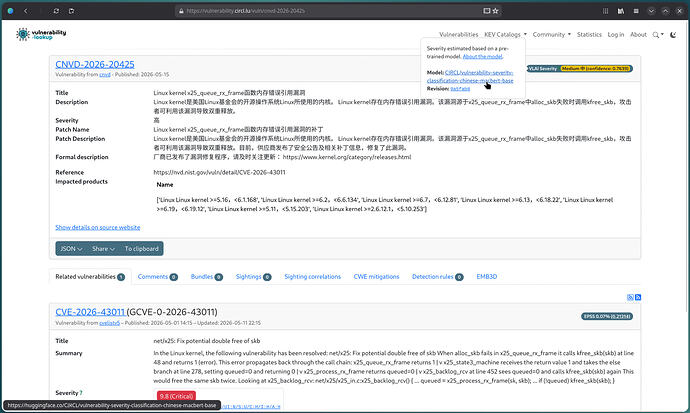This screenshot has width=690, height=413.
Task: Copy record with To clipboard button
Action: pyautogui.click(x=141, y=249)
